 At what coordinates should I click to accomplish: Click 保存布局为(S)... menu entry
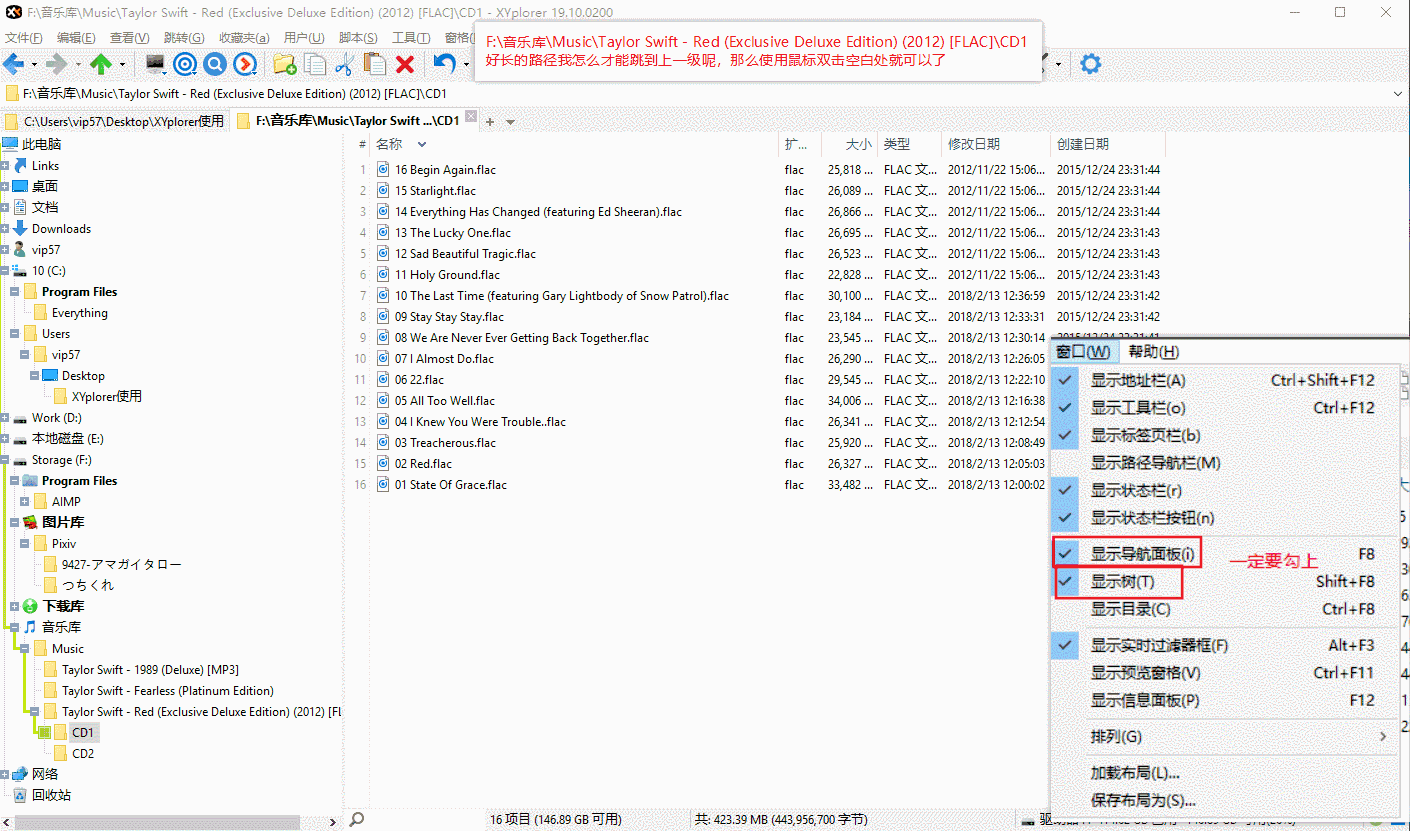1143,801
